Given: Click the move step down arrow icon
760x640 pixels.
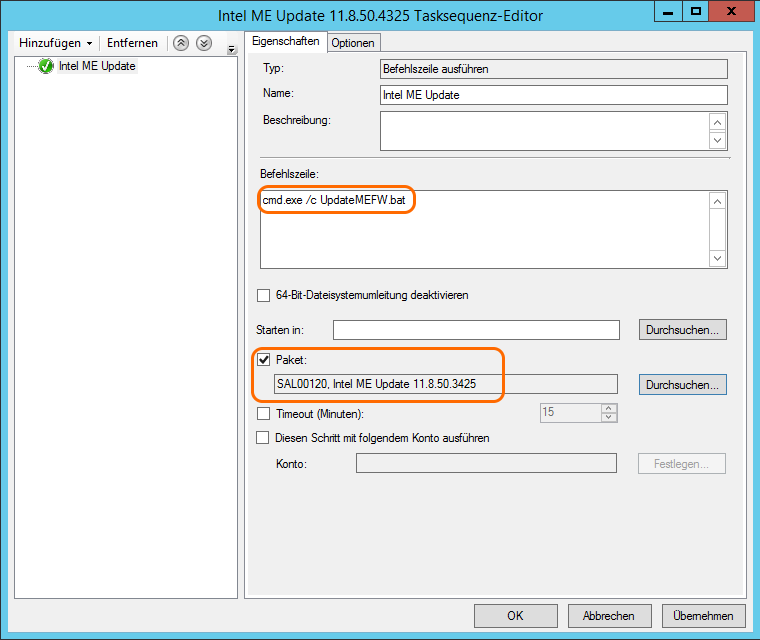Looking at the screenshot, I should pyautogui.click(x=203, y=43).
